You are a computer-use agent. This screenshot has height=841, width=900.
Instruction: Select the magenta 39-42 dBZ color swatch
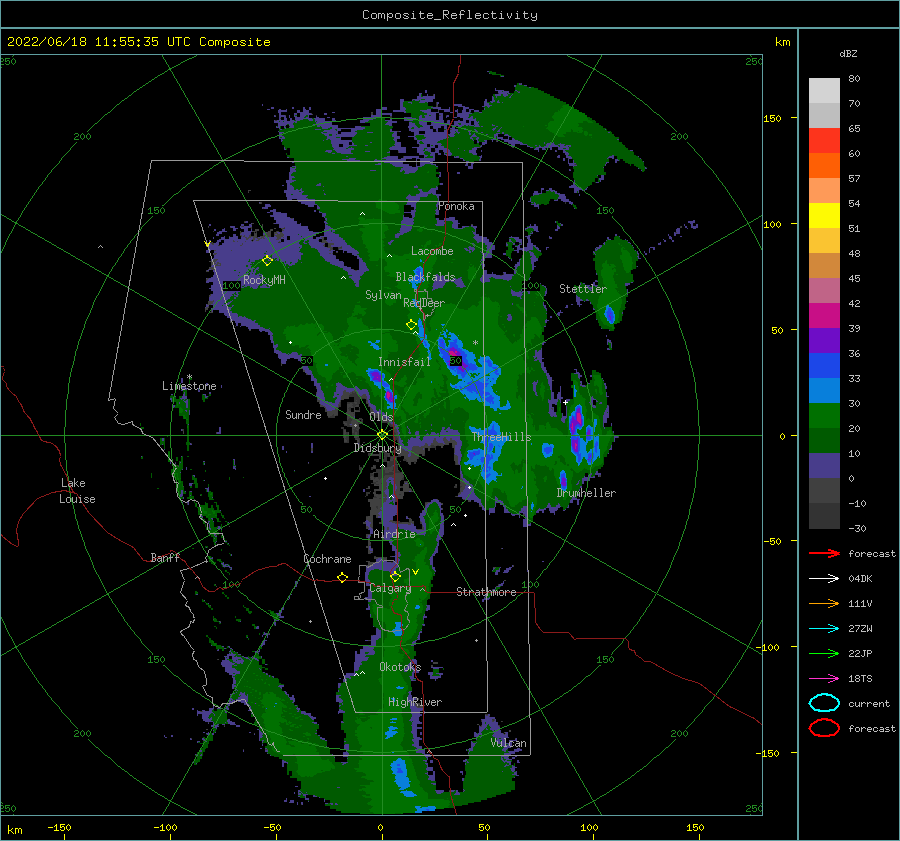click(x=824, y=316)
